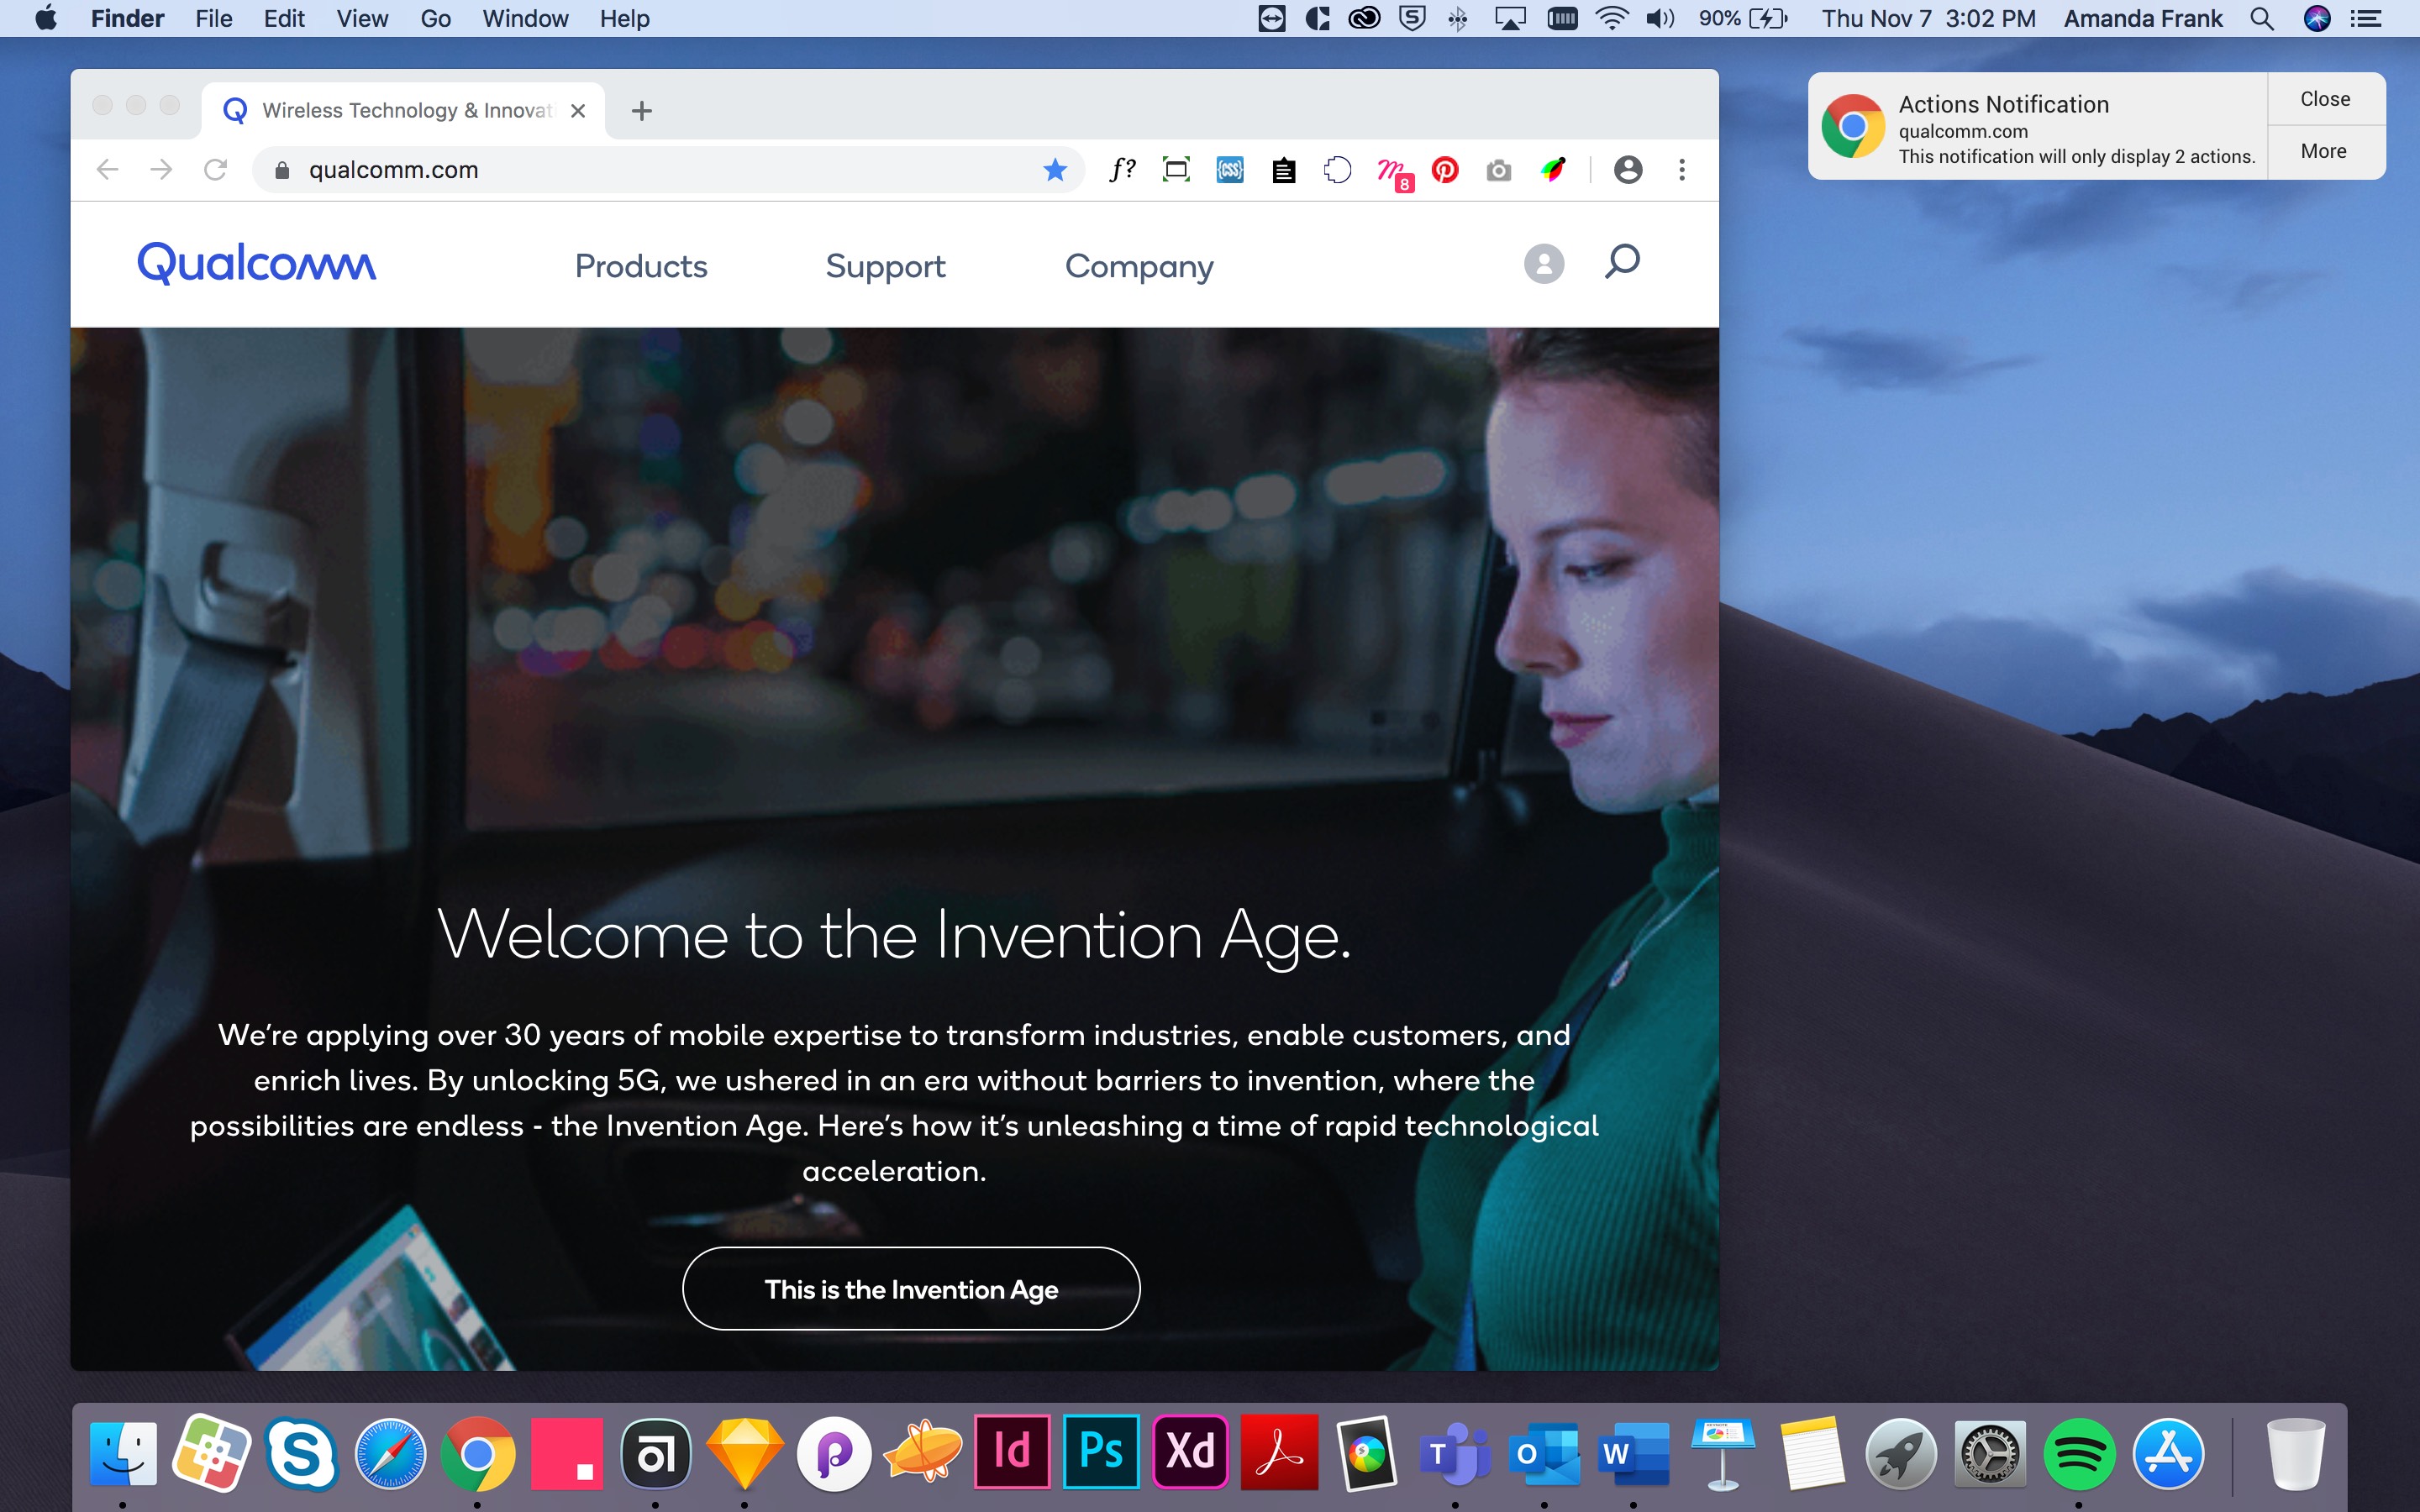2420x1512 pixels.
Task: Click the browser forward arrow
Action: (161, 170)
